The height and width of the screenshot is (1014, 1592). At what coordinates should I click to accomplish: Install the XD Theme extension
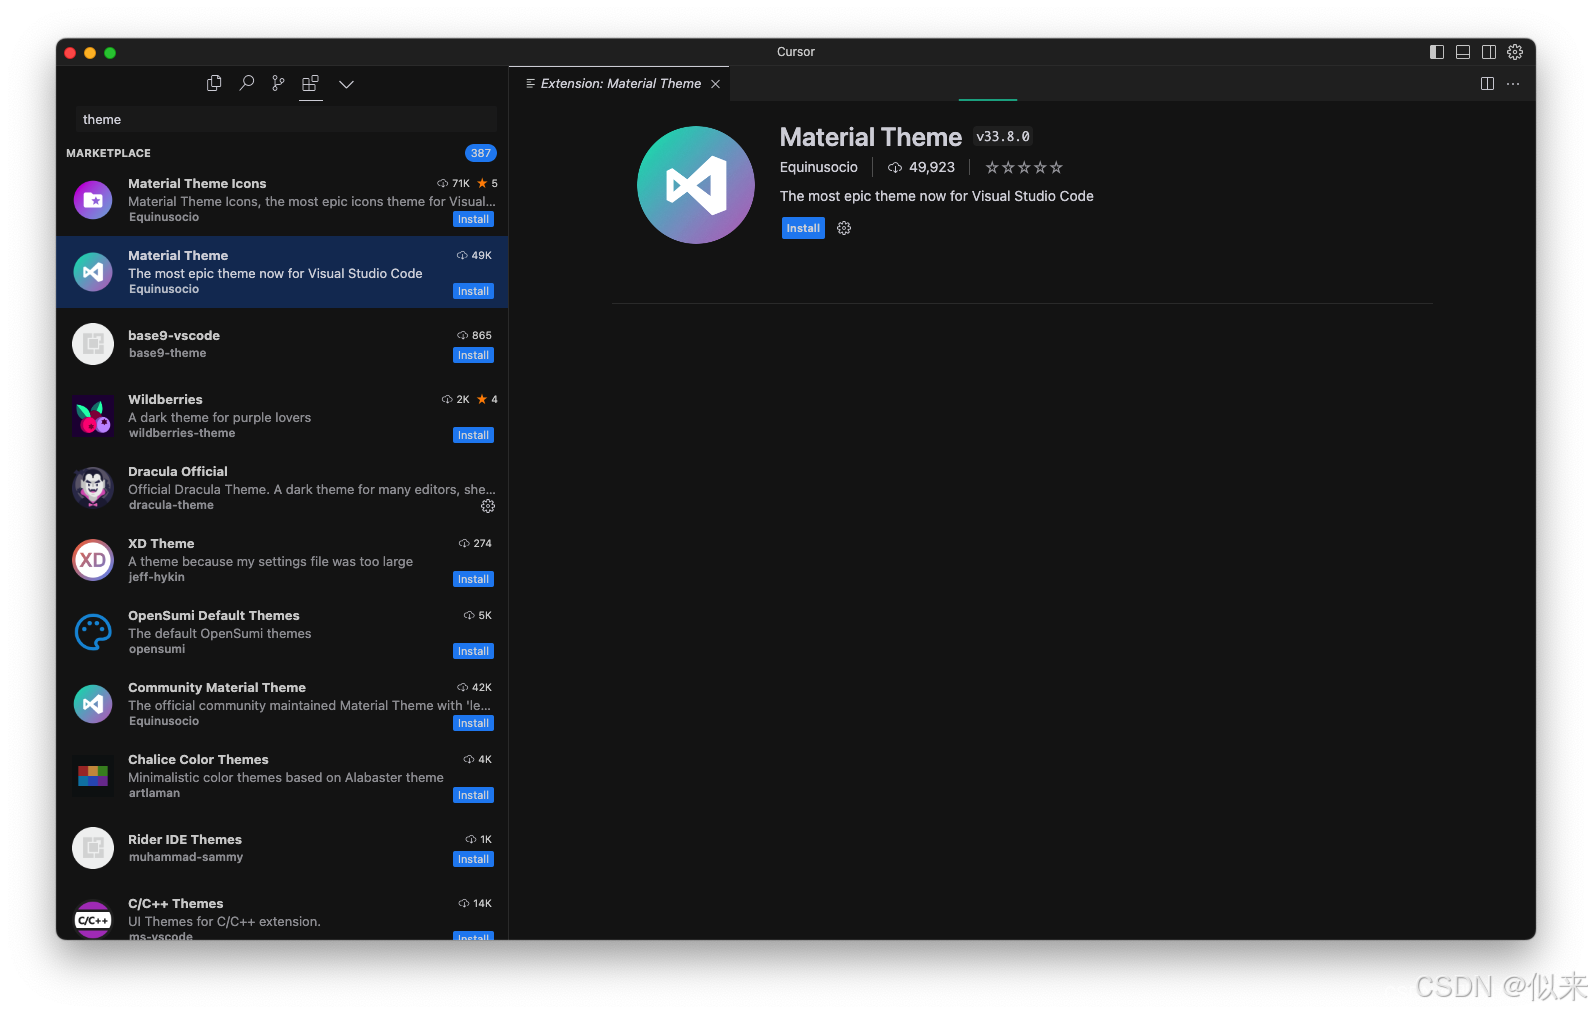tap(473, 579)
